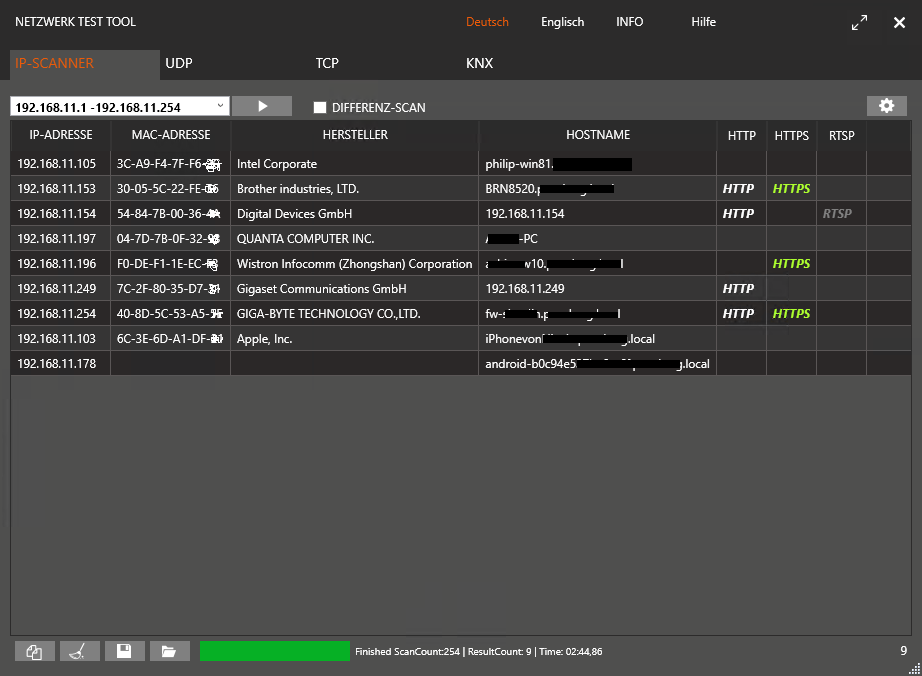Open the KNX tab

point(479,63)
